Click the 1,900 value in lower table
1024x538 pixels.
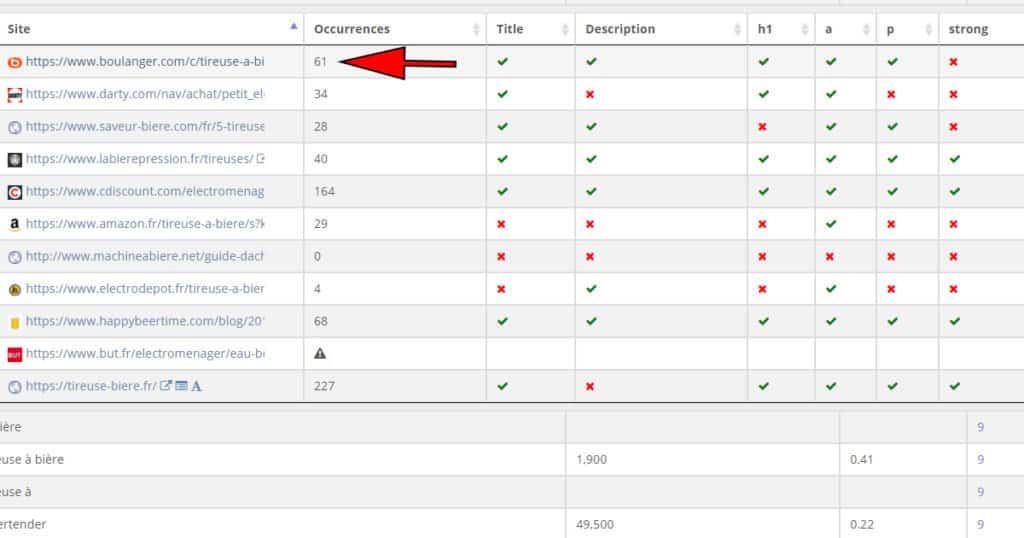click(x=591, y=460)
